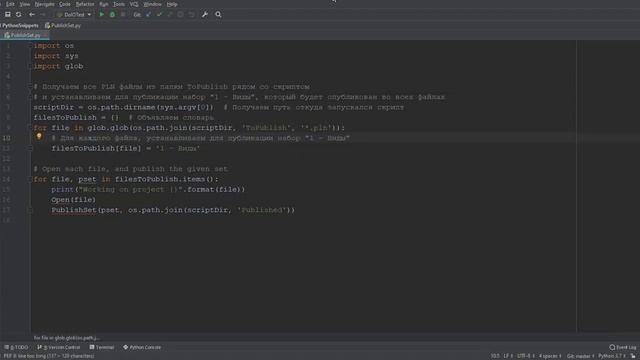
Task: Click the lock read-only toggle icon
Action: (633, 356)
